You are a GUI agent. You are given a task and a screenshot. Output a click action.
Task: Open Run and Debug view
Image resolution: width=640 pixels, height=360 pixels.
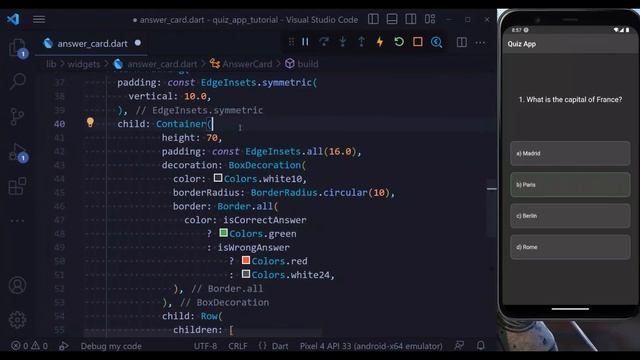coord(18,152)
